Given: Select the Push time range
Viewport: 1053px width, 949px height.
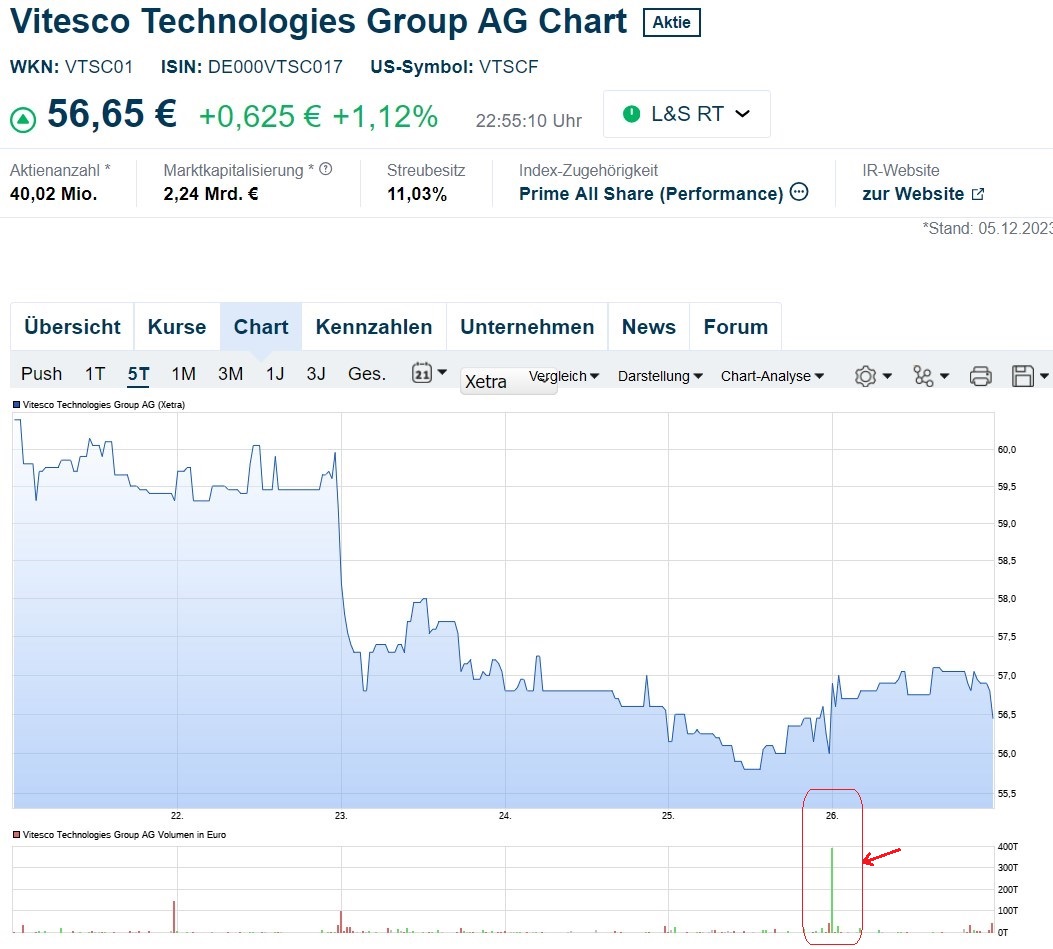Looking at the screenshot, I should point(41,373).
